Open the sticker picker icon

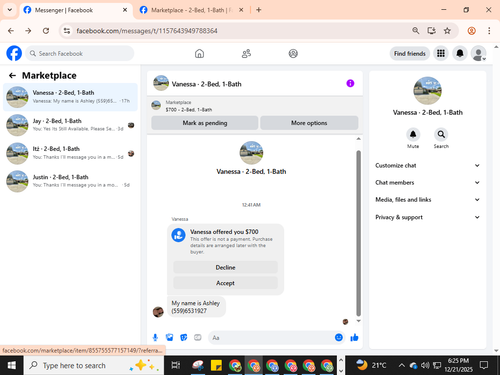coord(184,338)
